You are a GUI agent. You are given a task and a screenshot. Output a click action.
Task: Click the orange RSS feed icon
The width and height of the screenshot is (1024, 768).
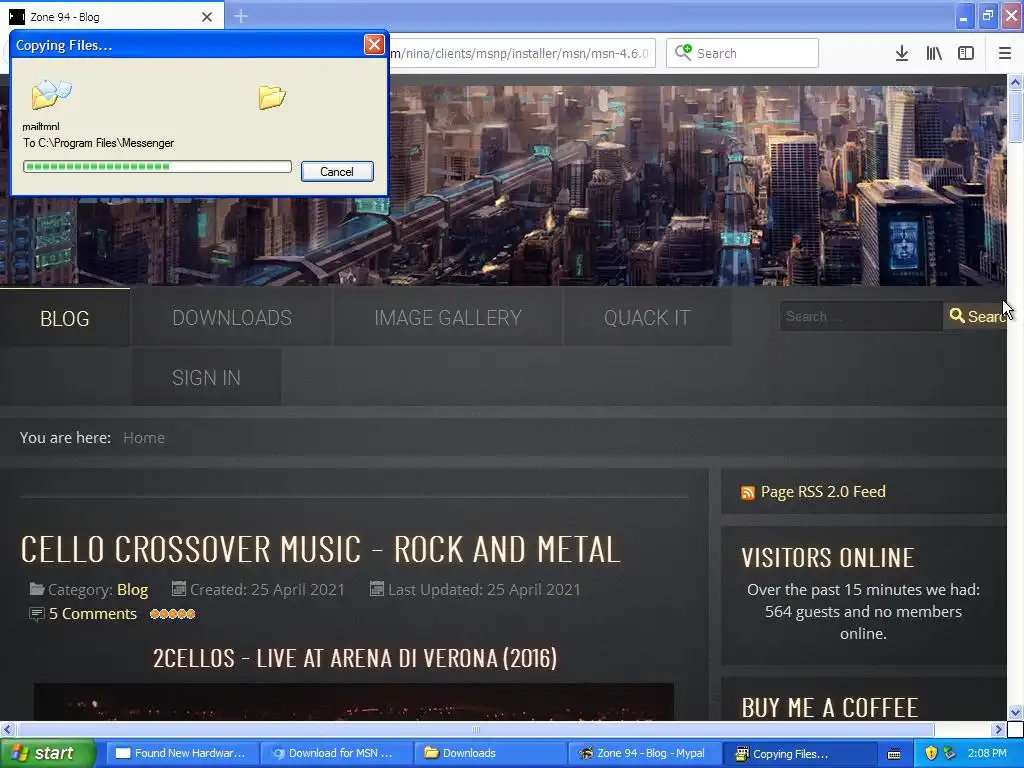click(x=748, y=492)
